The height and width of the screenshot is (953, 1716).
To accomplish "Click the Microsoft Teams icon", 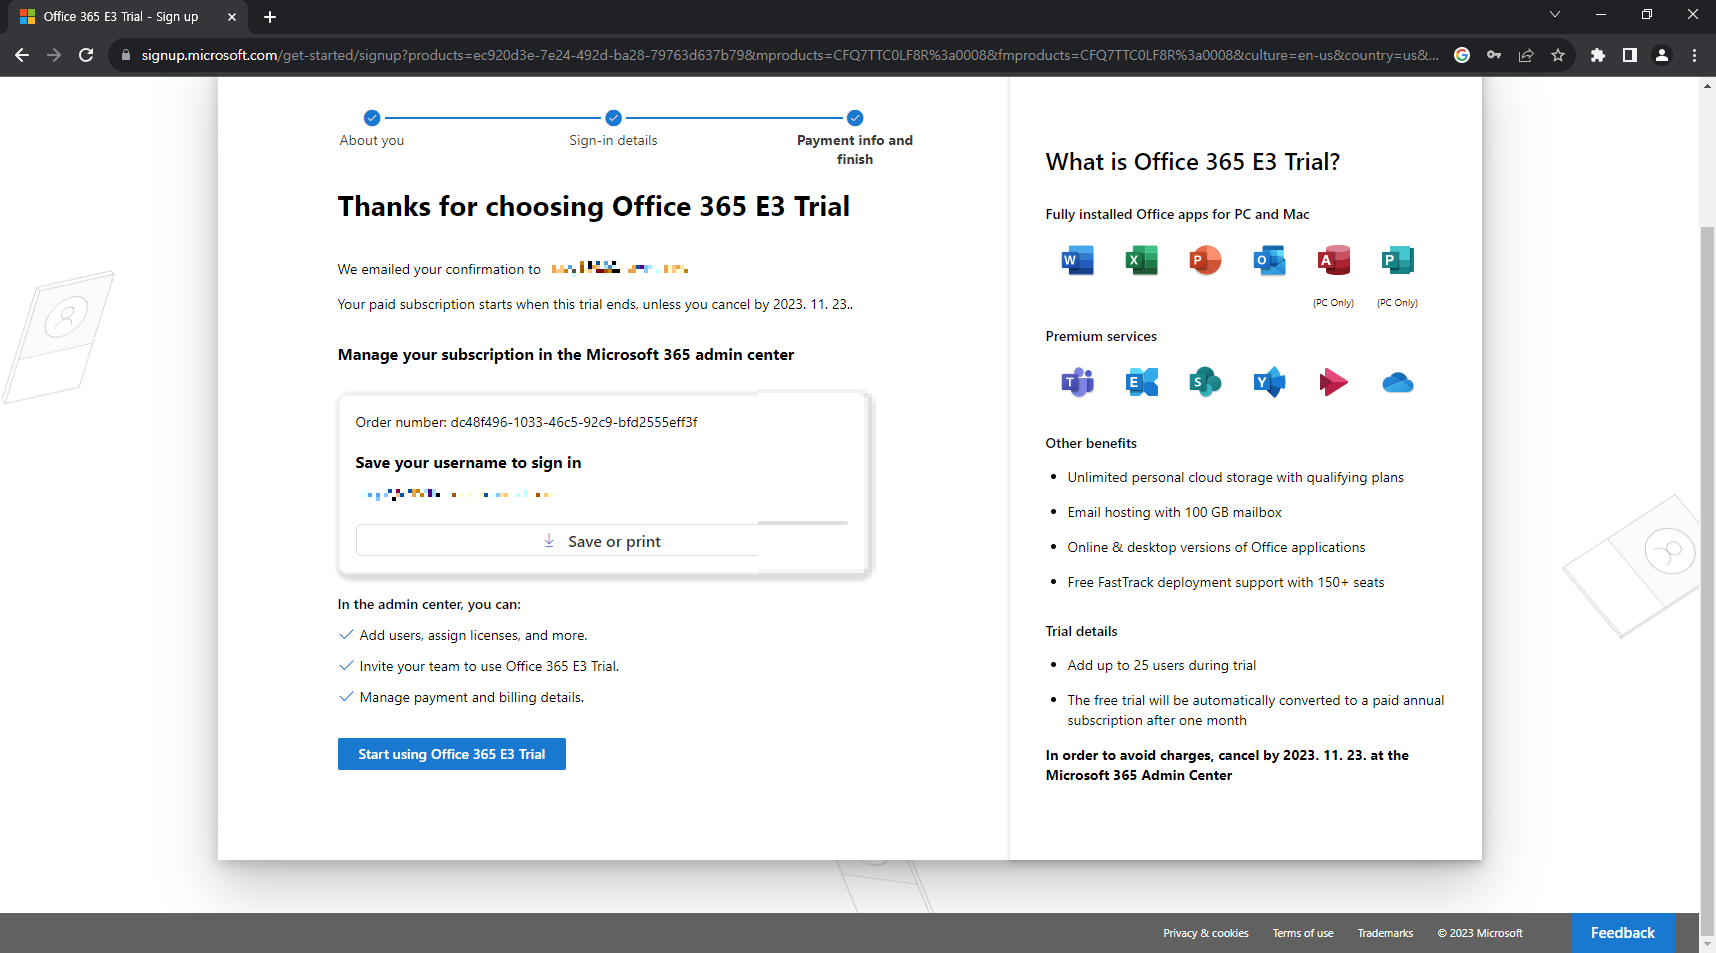I will (1077, 382).
